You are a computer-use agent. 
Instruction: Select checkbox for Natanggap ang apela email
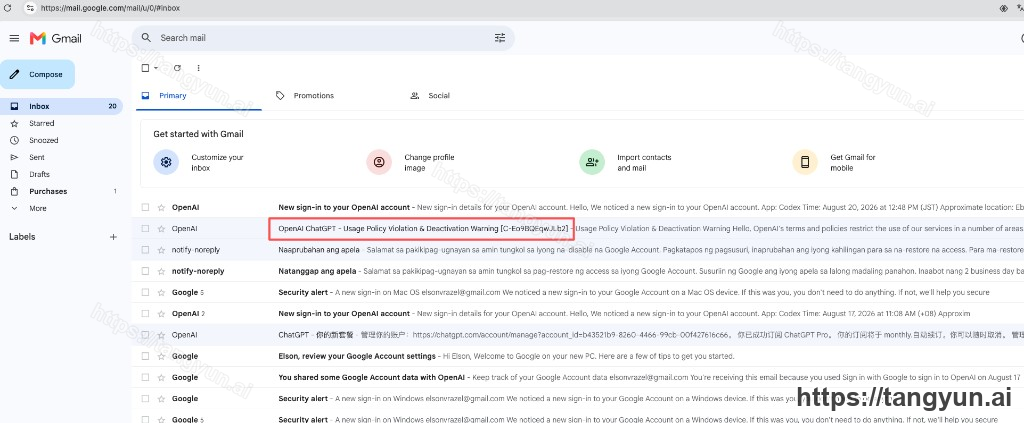pyautogui.click(x=145, y=271)
